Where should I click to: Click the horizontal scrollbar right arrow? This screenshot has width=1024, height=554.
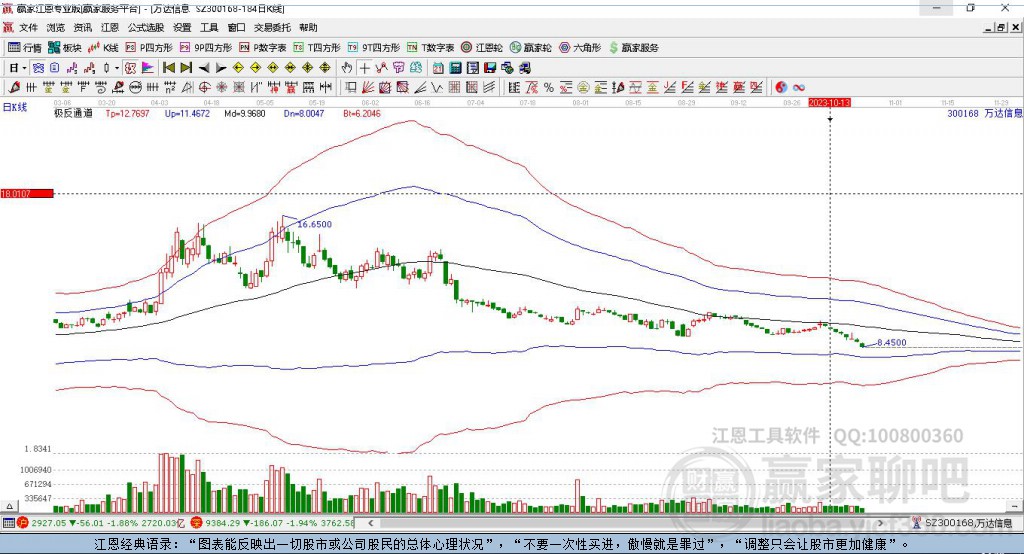(880, 523)
